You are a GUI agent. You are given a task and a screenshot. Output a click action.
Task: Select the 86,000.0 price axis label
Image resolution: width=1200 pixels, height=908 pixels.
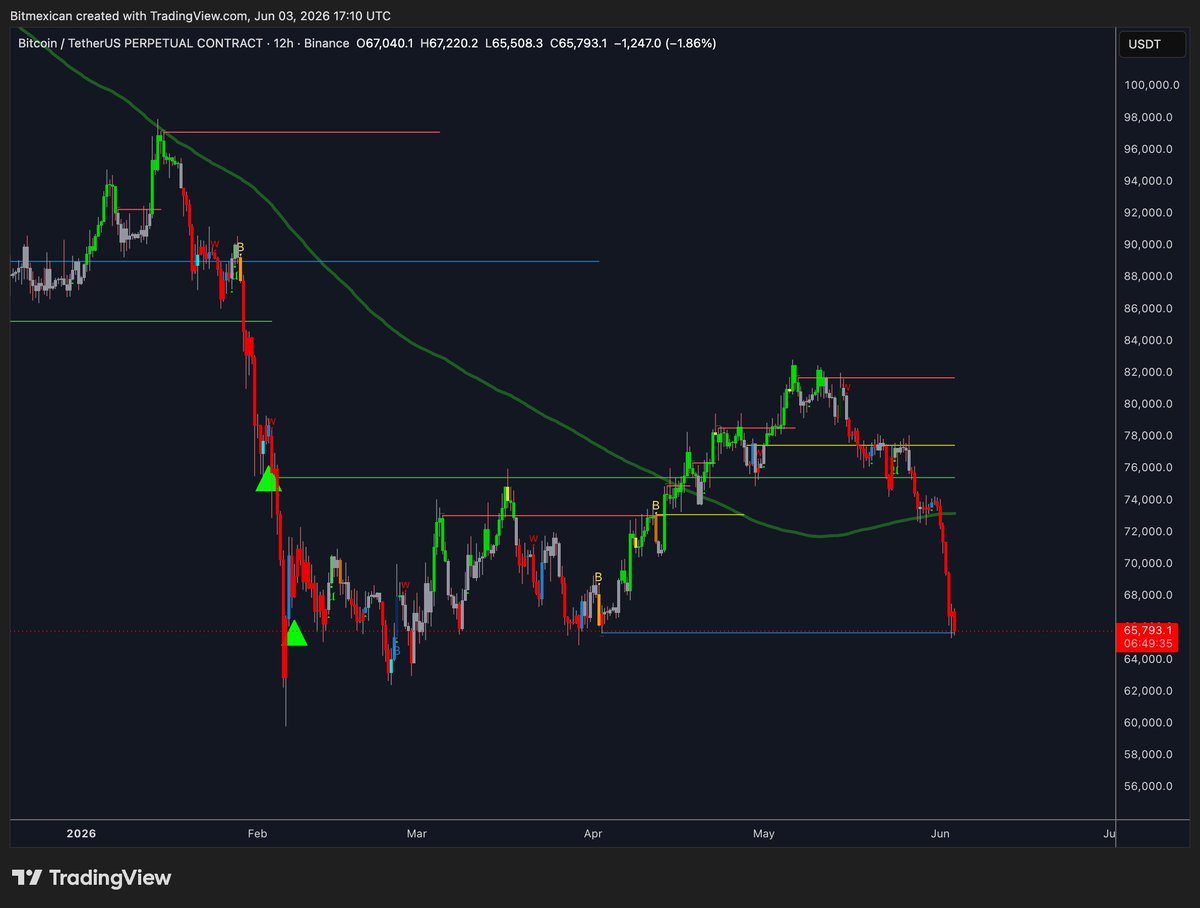point(1150,309)
